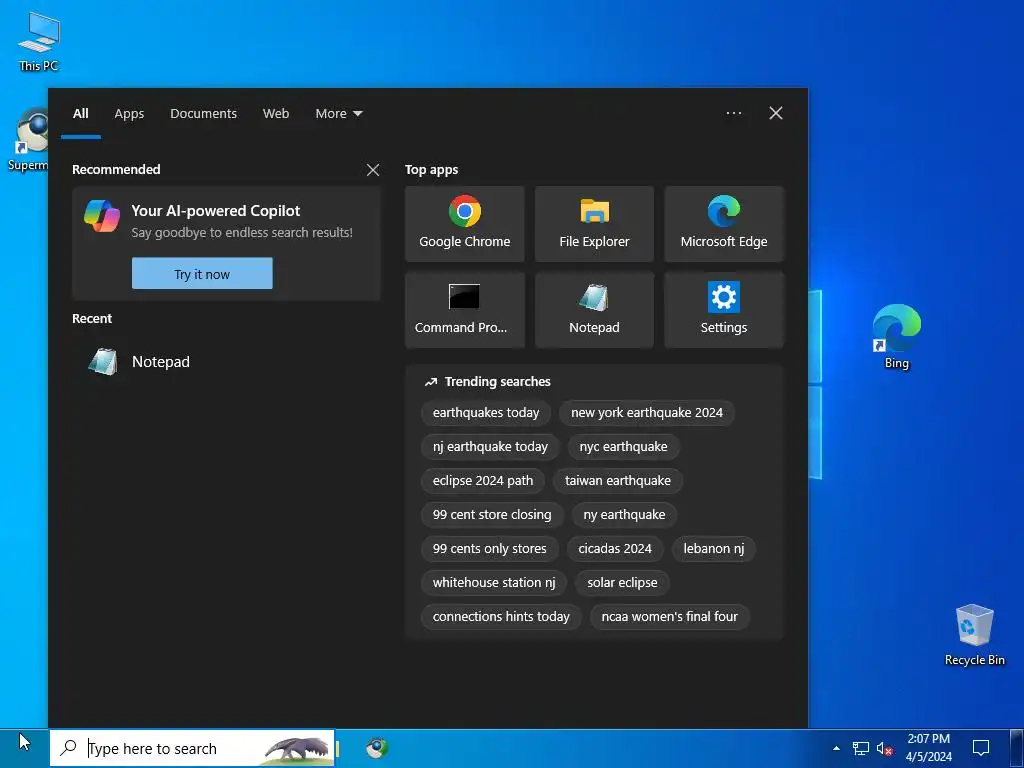Search trending '99 cent store closing'

tap(492, 515)
